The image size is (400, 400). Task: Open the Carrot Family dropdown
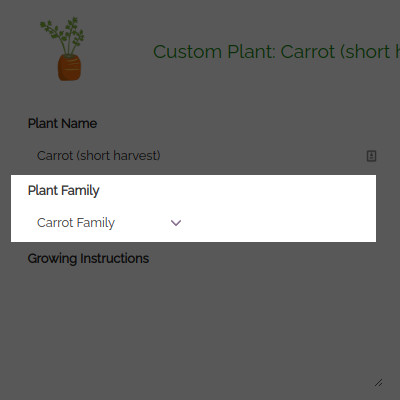click(109, 223)
